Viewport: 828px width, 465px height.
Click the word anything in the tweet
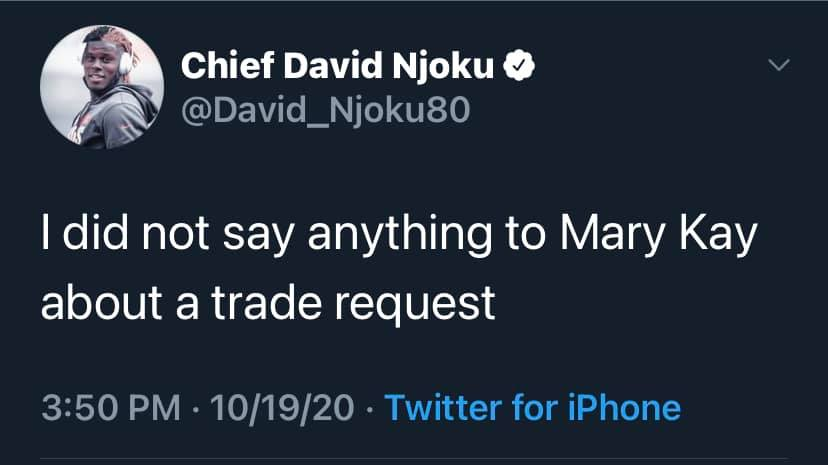(400, 234)
